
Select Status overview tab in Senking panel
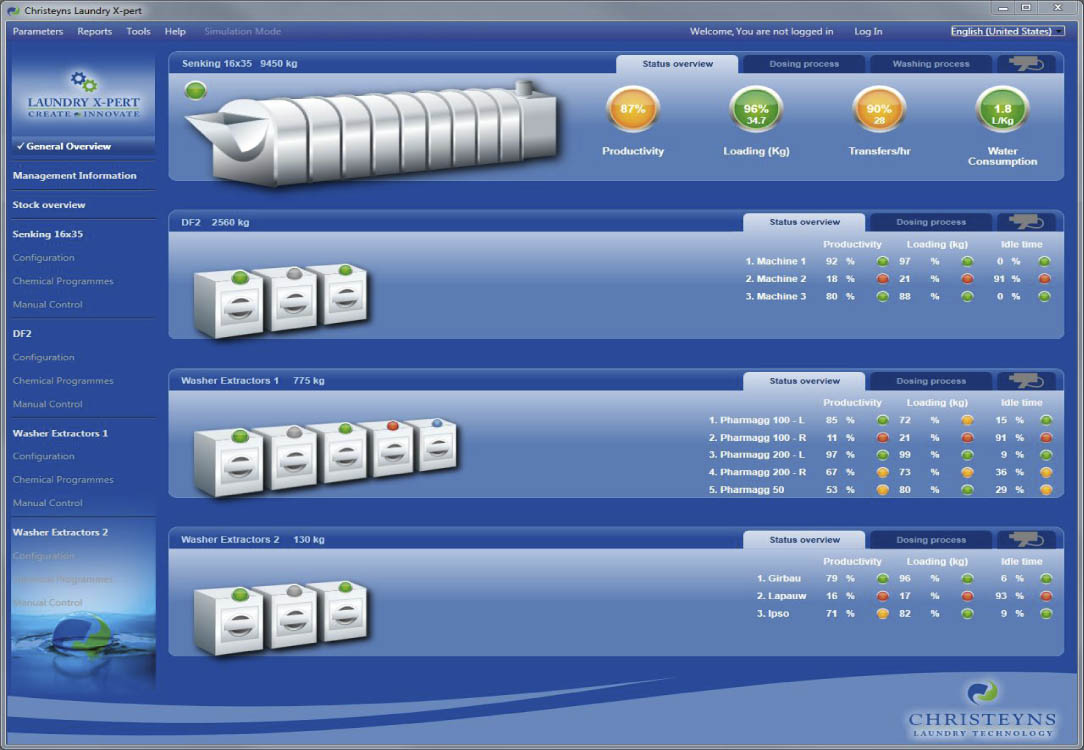pos(678,64)
